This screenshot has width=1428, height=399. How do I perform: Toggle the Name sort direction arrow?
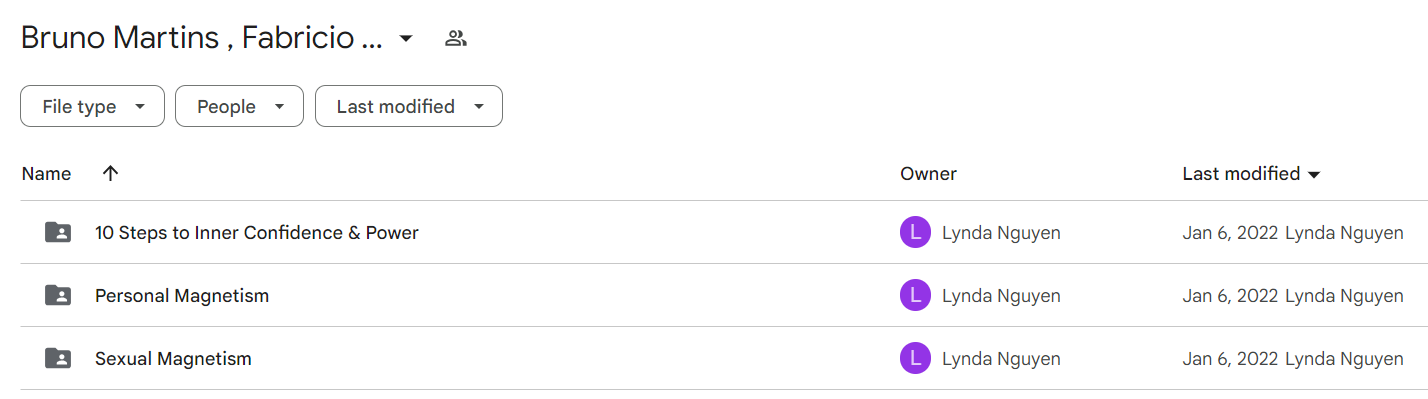111,173
